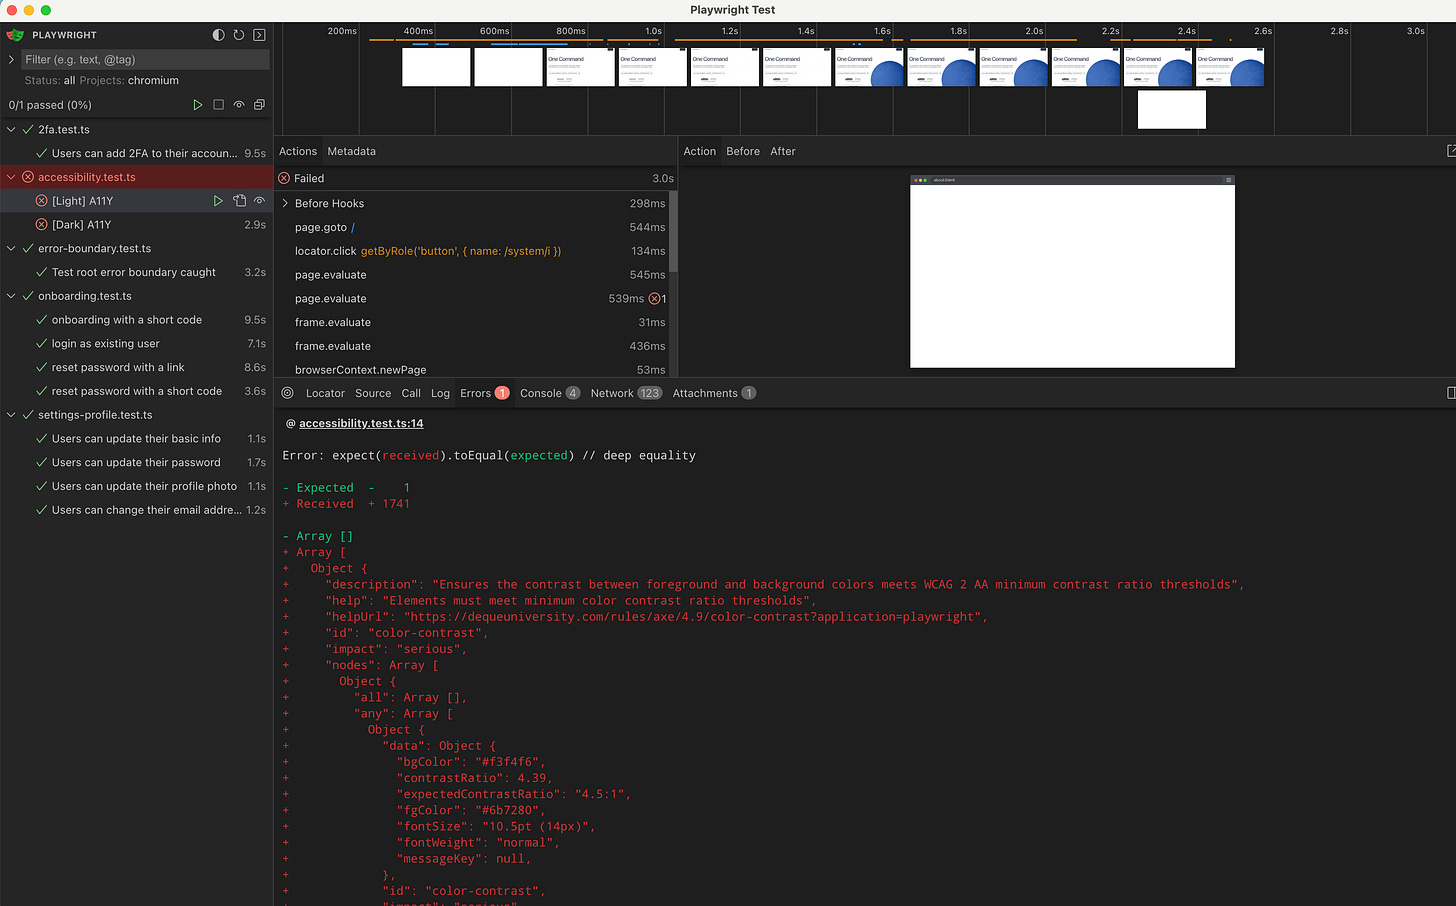Click the actions list vertical scrollbar
The image size is (1456, 906).
[673, 232]
